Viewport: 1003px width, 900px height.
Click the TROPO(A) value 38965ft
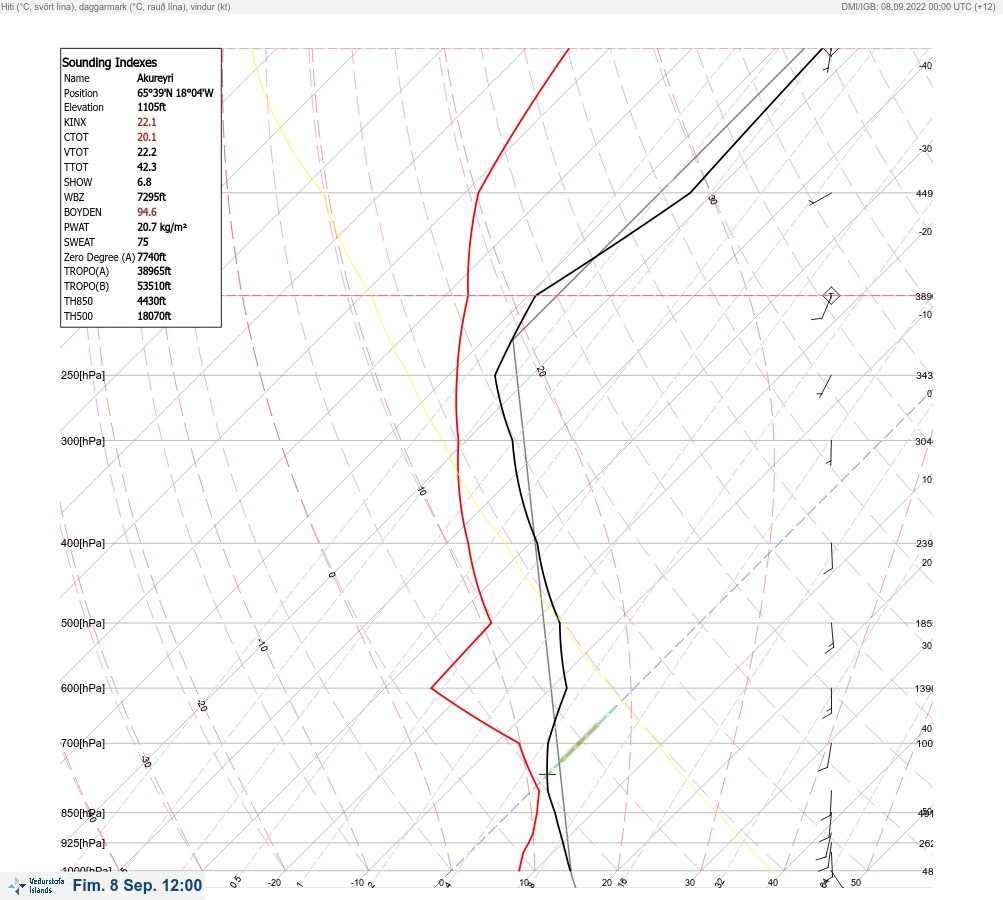click(154, 271)
